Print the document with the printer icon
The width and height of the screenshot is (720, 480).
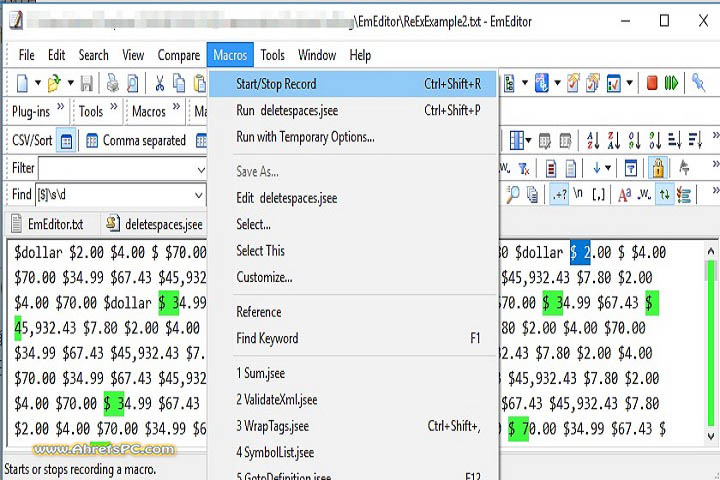pos(112,83)
